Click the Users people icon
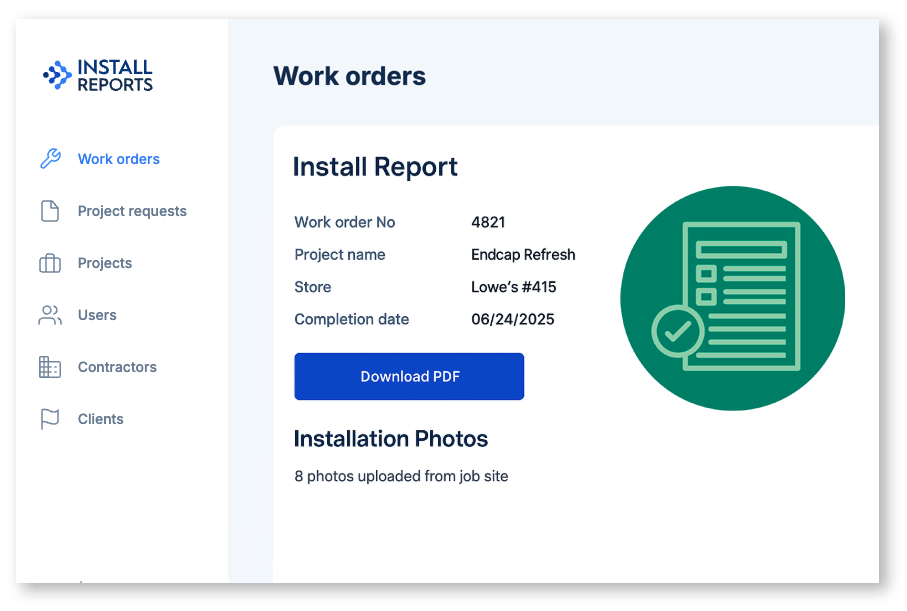This screenshot has width=907, height=611. click(x=50, y=314)
